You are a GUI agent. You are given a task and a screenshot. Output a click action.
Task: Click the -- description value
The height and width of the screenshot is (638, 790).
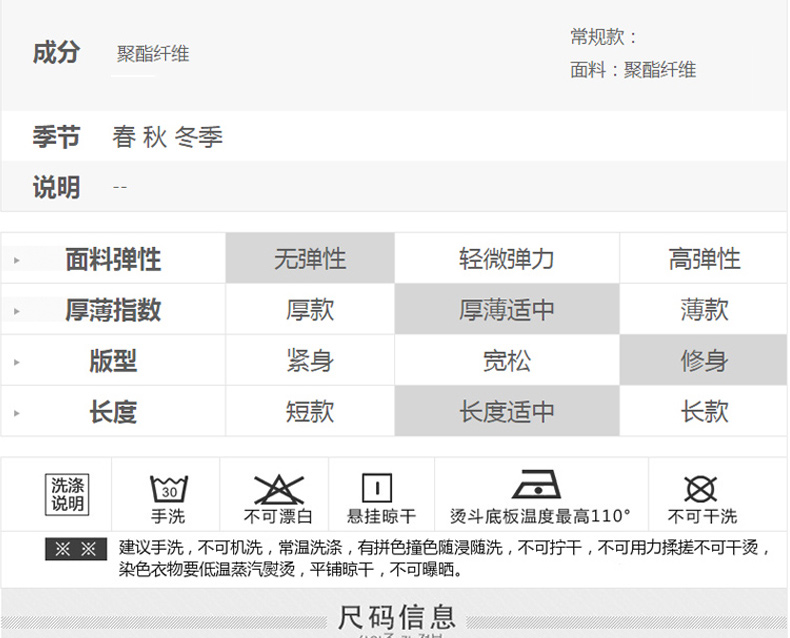[120, 187]
